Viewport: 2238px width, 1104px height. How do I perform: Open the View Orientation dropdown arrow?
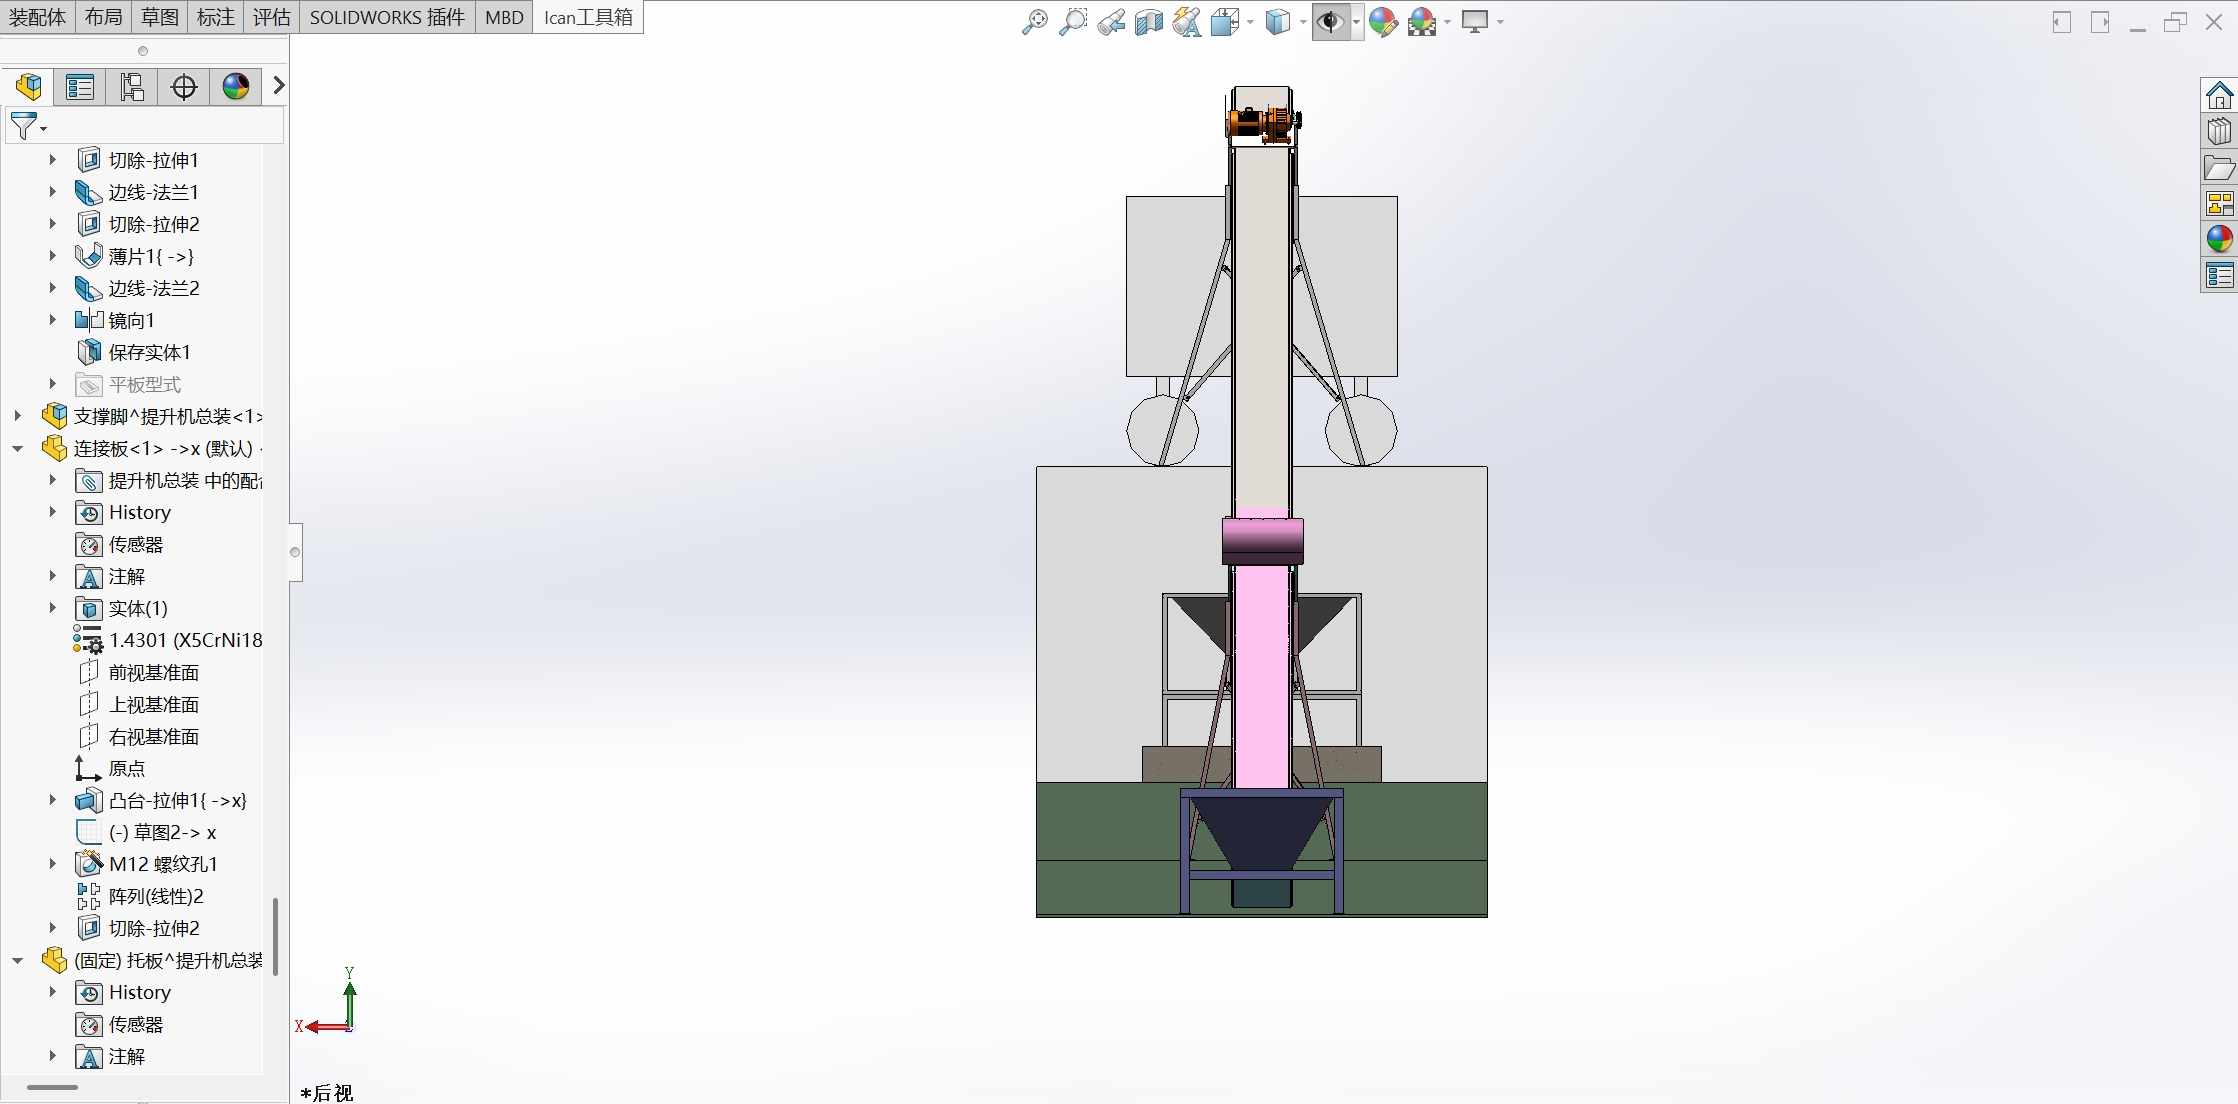(1250, 22)
